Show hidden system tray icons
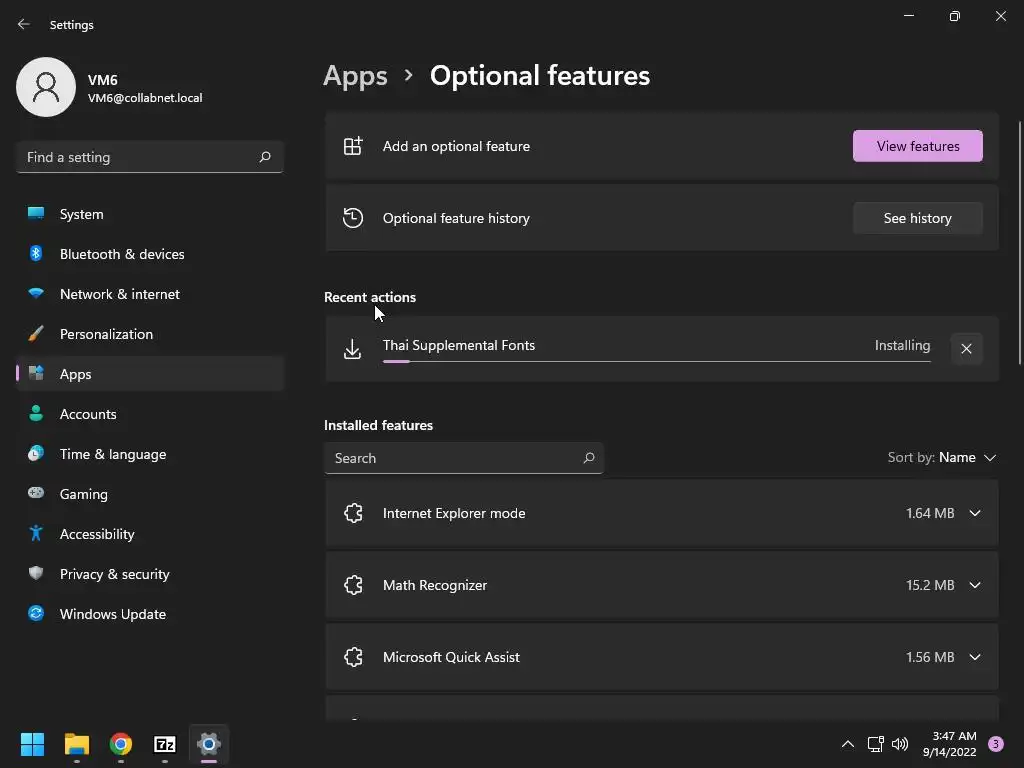Image resolution: width=1024 pixels, height=768 pixels. tap(847, 744)
